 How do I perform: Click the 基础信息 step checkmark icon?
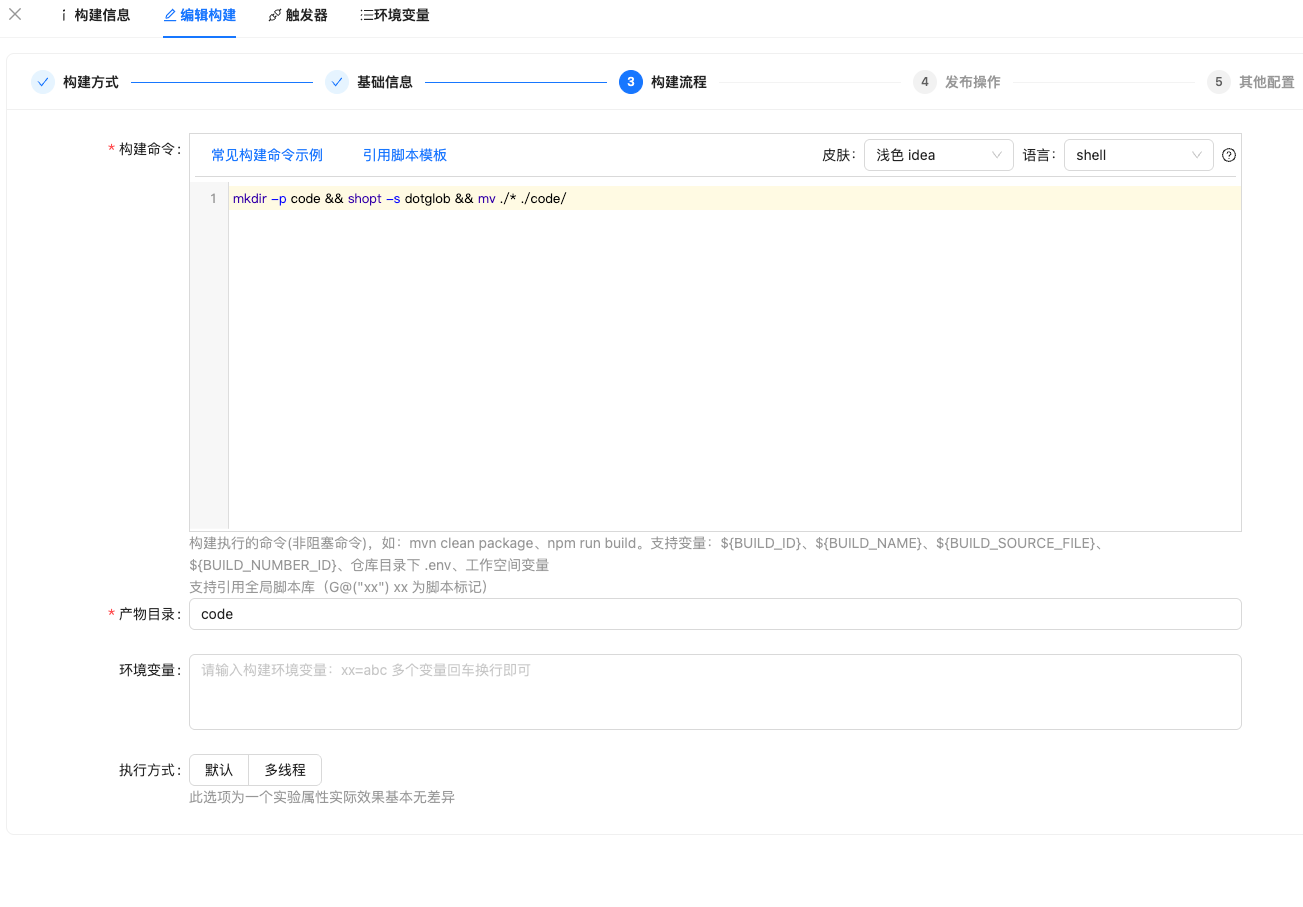point(337,82)
